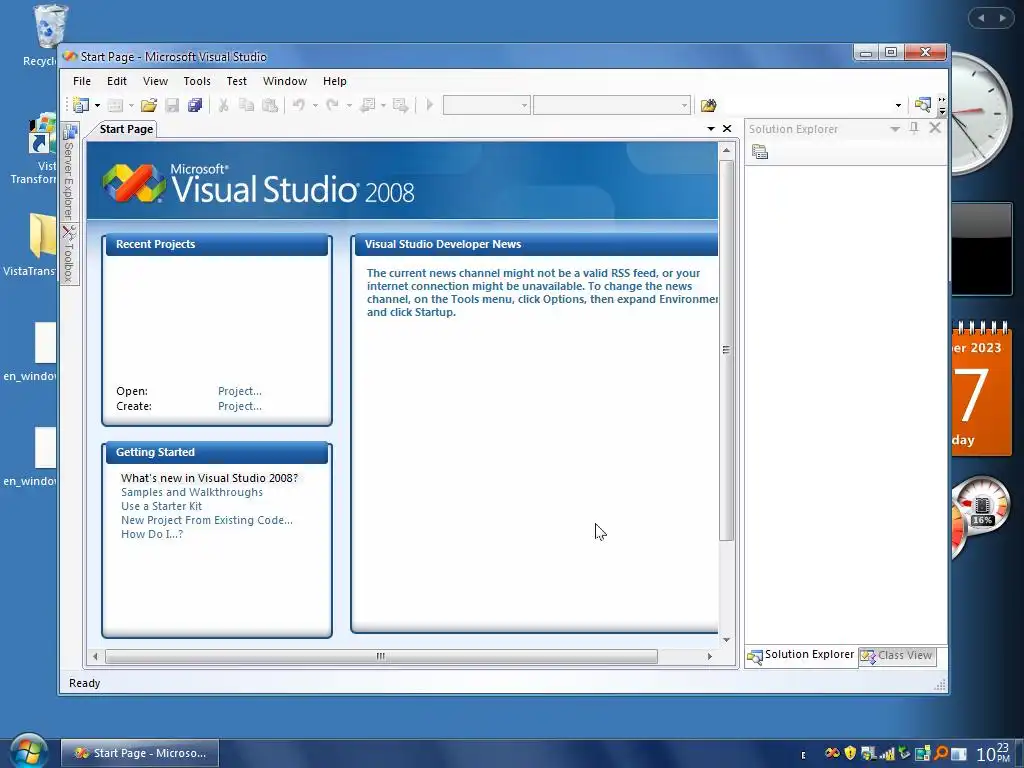Click the Cut scissors icon
The width and height of the screenshot is (1024, 768).
tap(223, 105)
